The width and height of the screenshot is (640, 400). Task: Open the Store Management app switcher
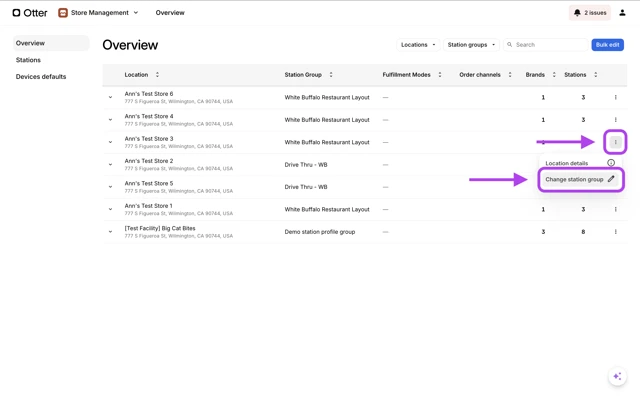pyautogui.click(x=98, y=13)
